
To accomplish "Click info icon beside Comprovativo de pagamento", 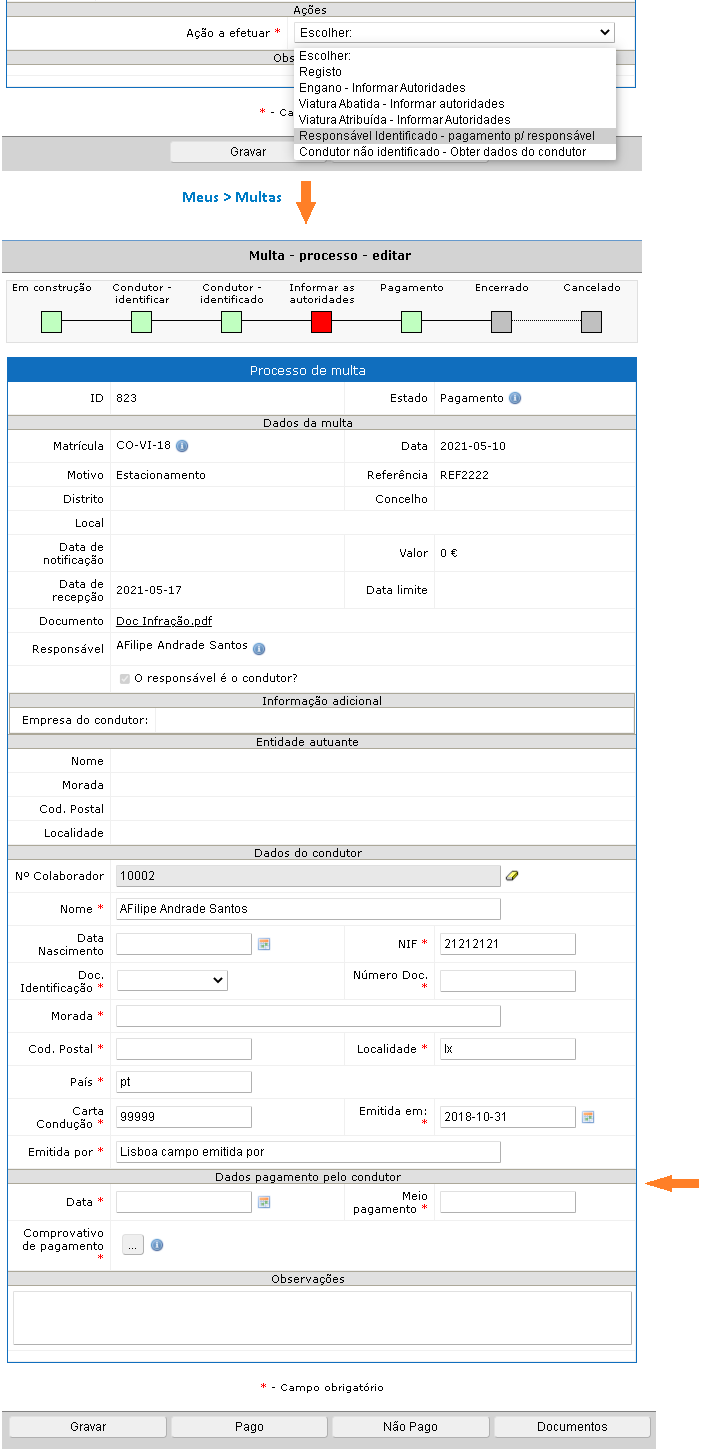I will [x=157, y=1246].
